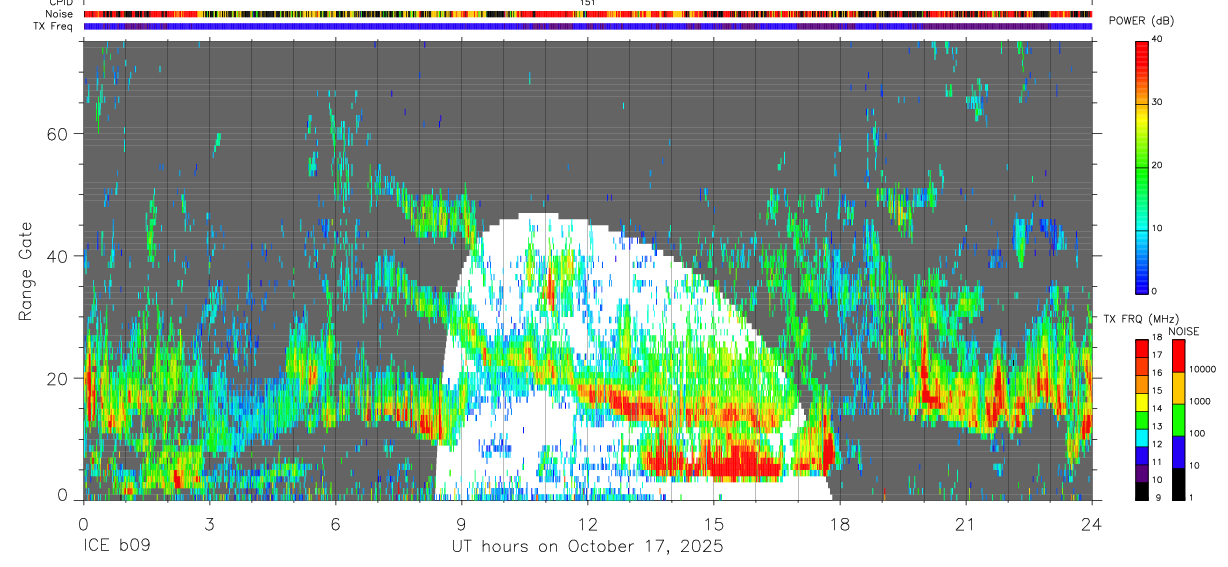Click the 24 hour tick on the time axis
The height and width of the screenshot is (567, 1228).
point(1092,523)
